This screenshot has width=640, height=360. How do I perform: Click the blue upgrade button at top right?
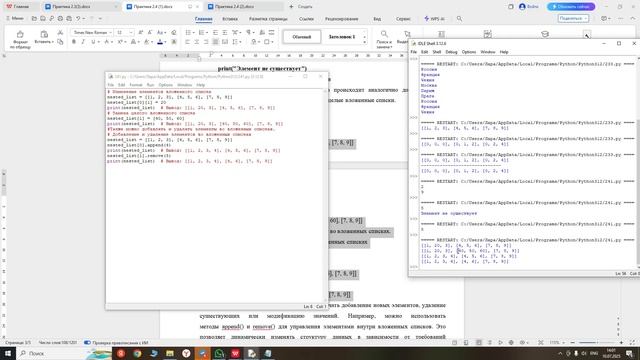[x=571, y=7]
